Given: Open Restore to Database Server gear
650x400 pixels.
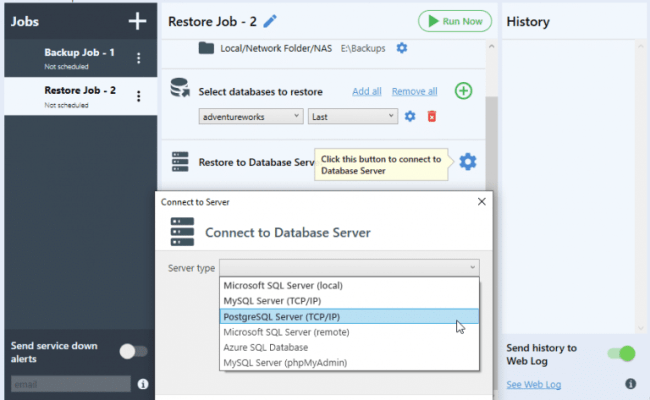Looking at the screenshot, I should click(x=468, y=162).
